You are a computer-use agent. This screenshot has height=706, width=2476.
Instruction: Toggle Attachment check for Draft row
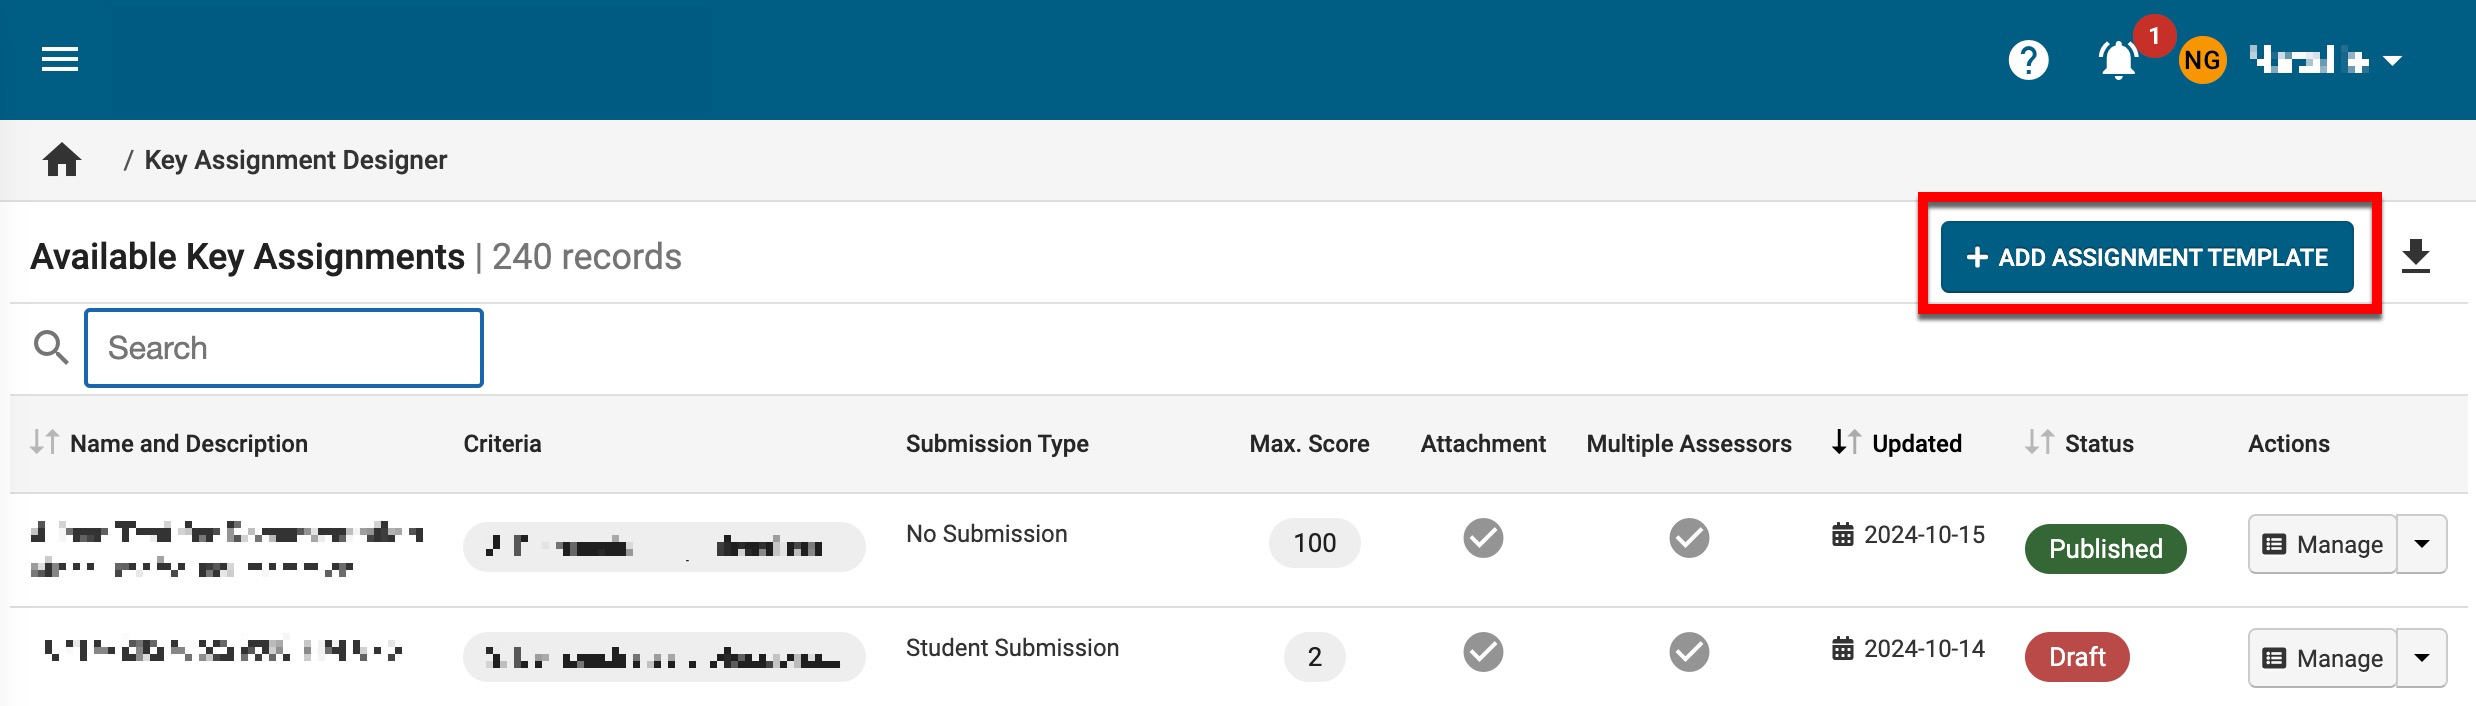1483,652
